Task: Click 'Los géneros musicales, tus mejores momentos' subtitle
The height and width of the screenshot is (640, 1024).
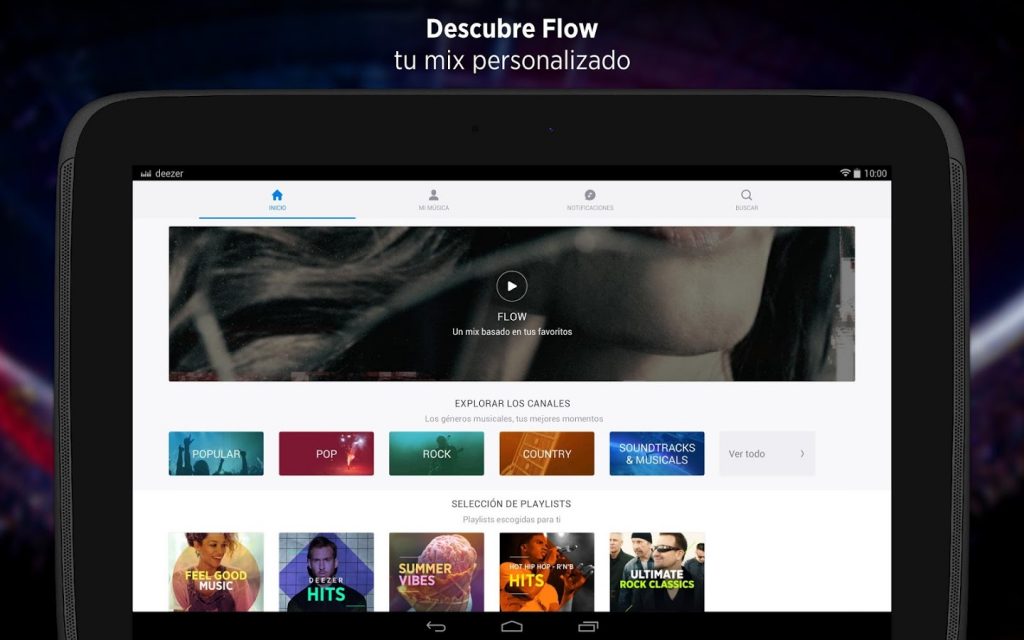Action: point(514,419)
